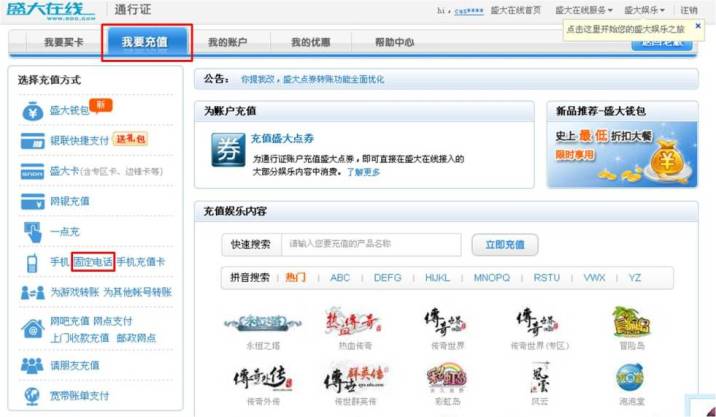Select the 传奇世界 game logo

(x=446, y=322)
